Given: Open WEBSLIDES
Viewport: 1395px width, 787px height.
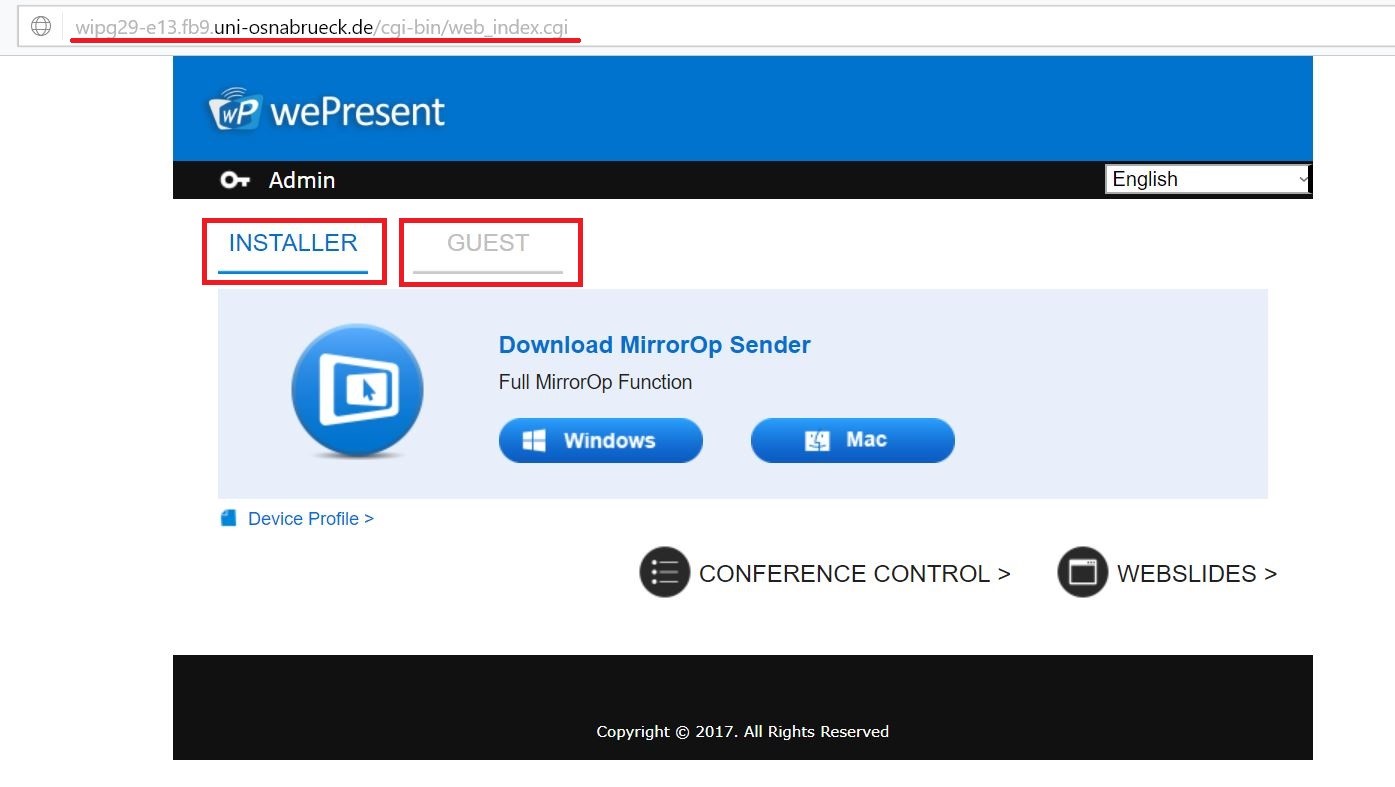Looking at the screenshot, I should pyautogui.click(x=1197, y=573).
